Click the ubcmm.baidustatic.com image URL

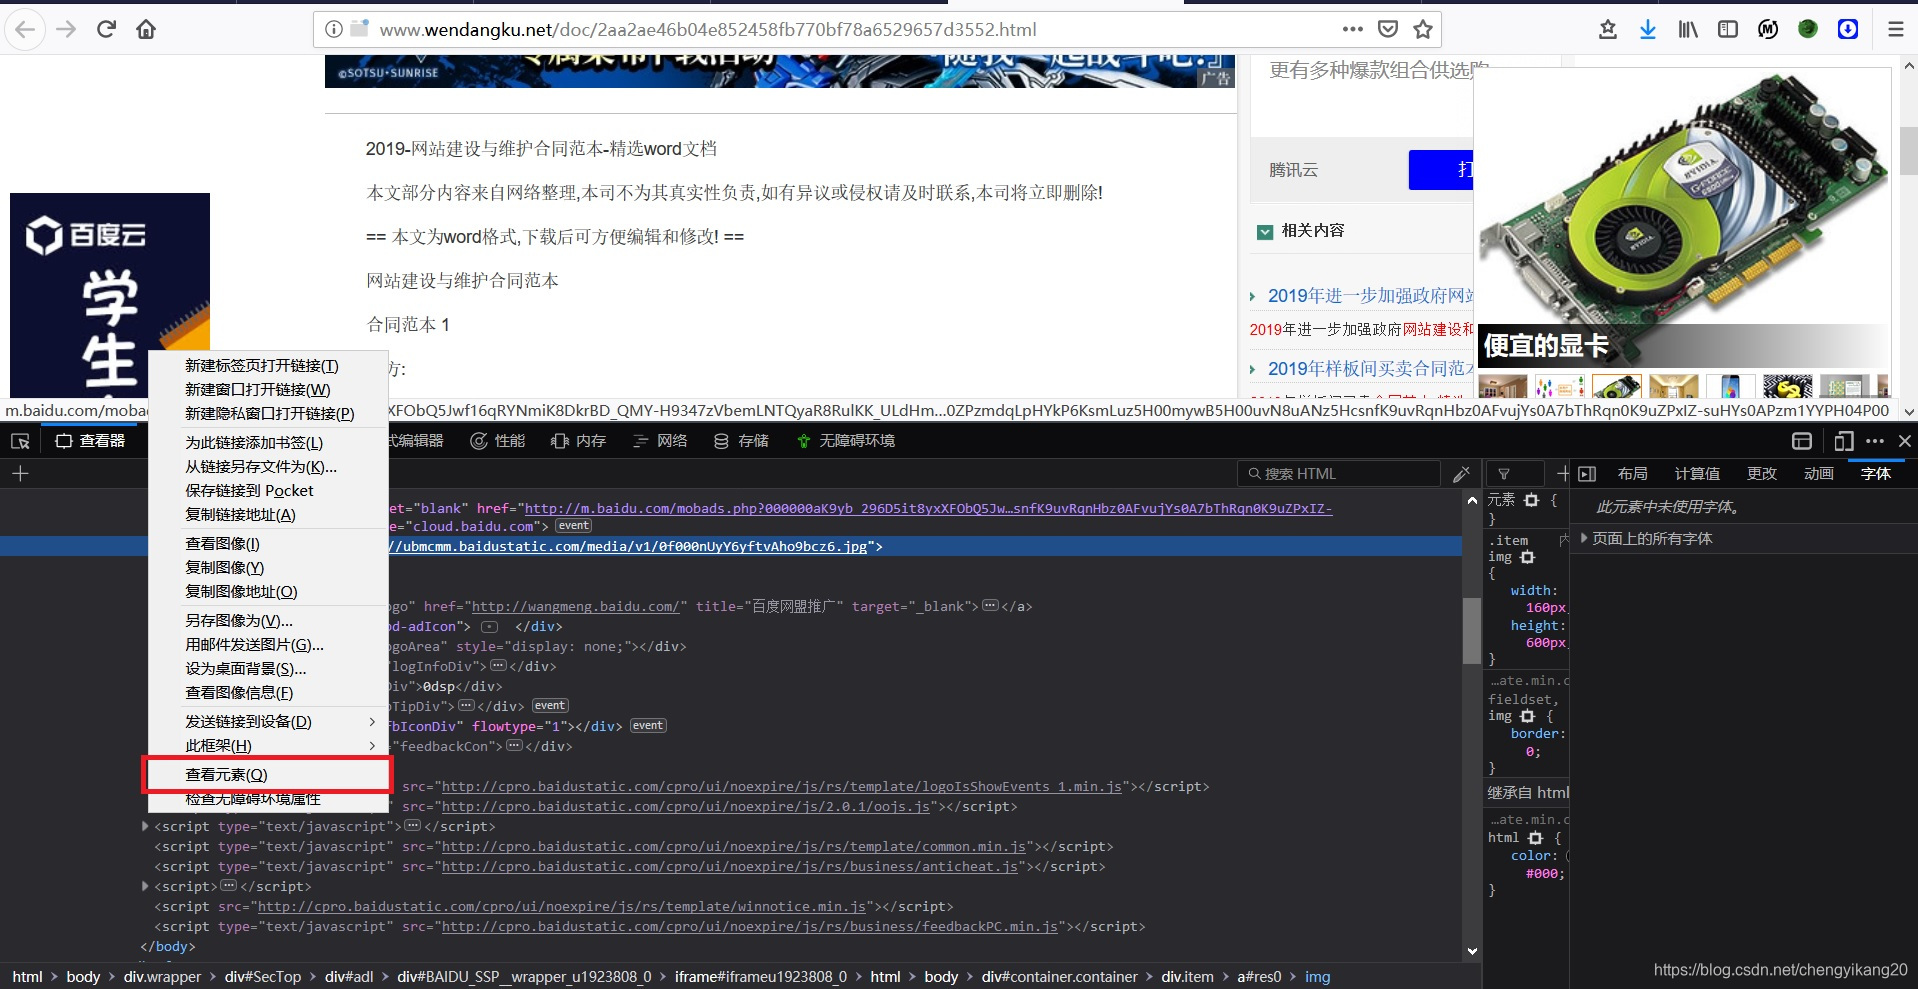628,547
